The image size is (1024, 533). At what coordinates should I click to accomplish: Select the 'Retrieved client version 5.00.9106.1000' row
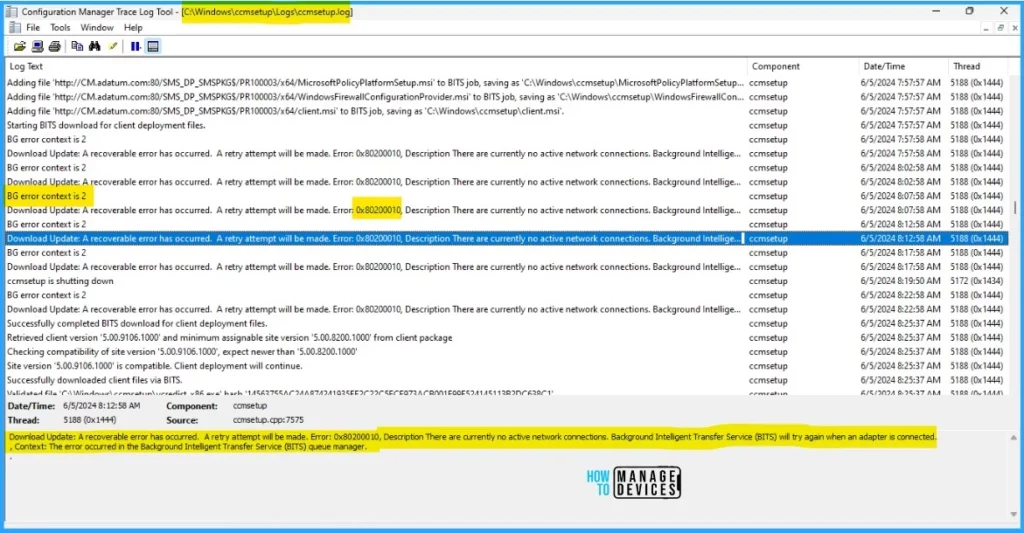click(x=507, y=338)
